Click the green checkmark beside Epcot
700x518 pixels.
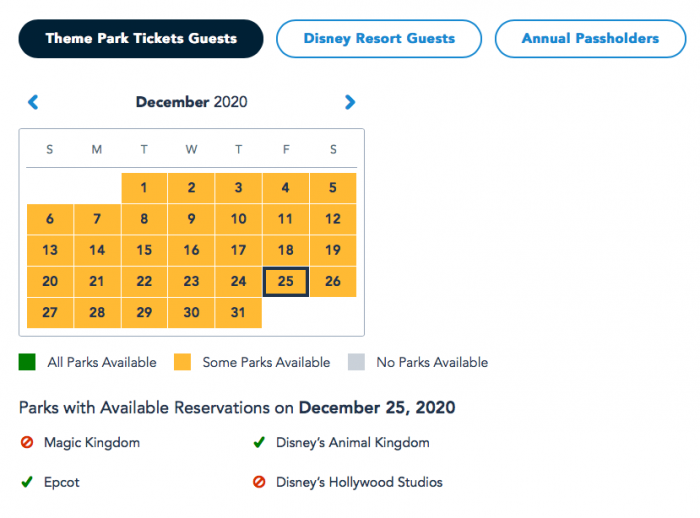pos(27,482)
